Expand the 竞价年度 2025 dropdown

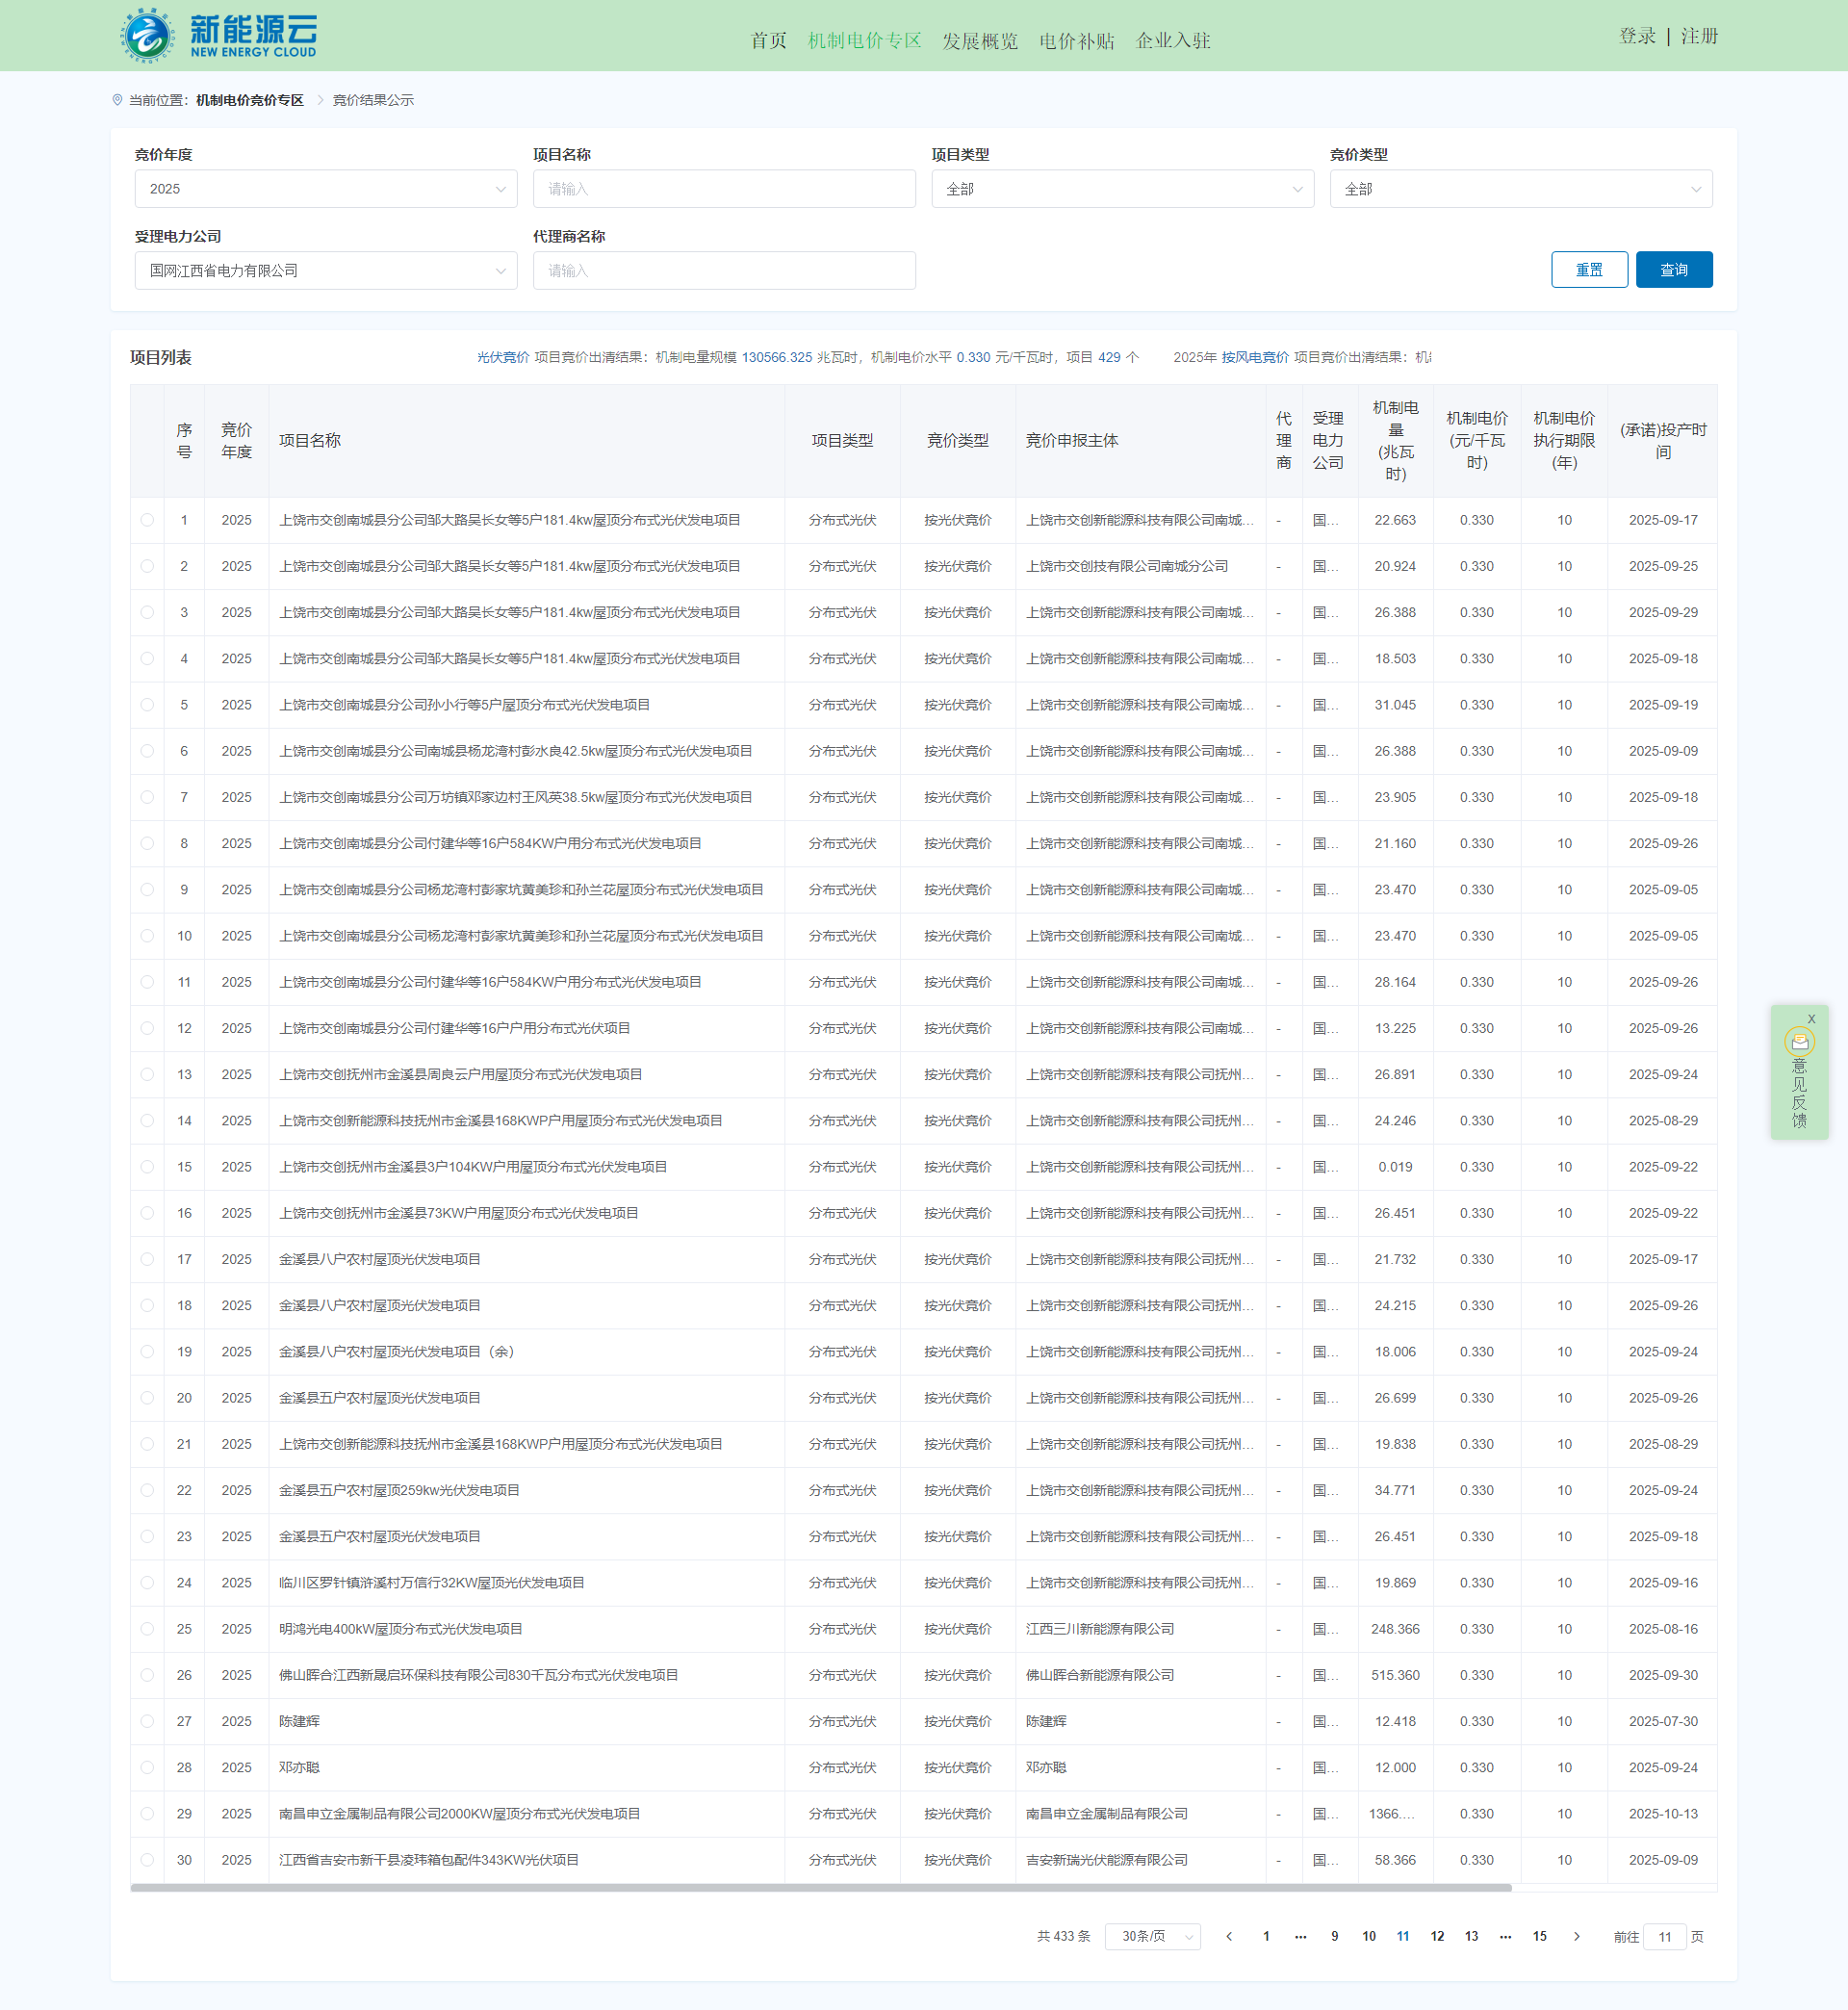tap(325, 189)
